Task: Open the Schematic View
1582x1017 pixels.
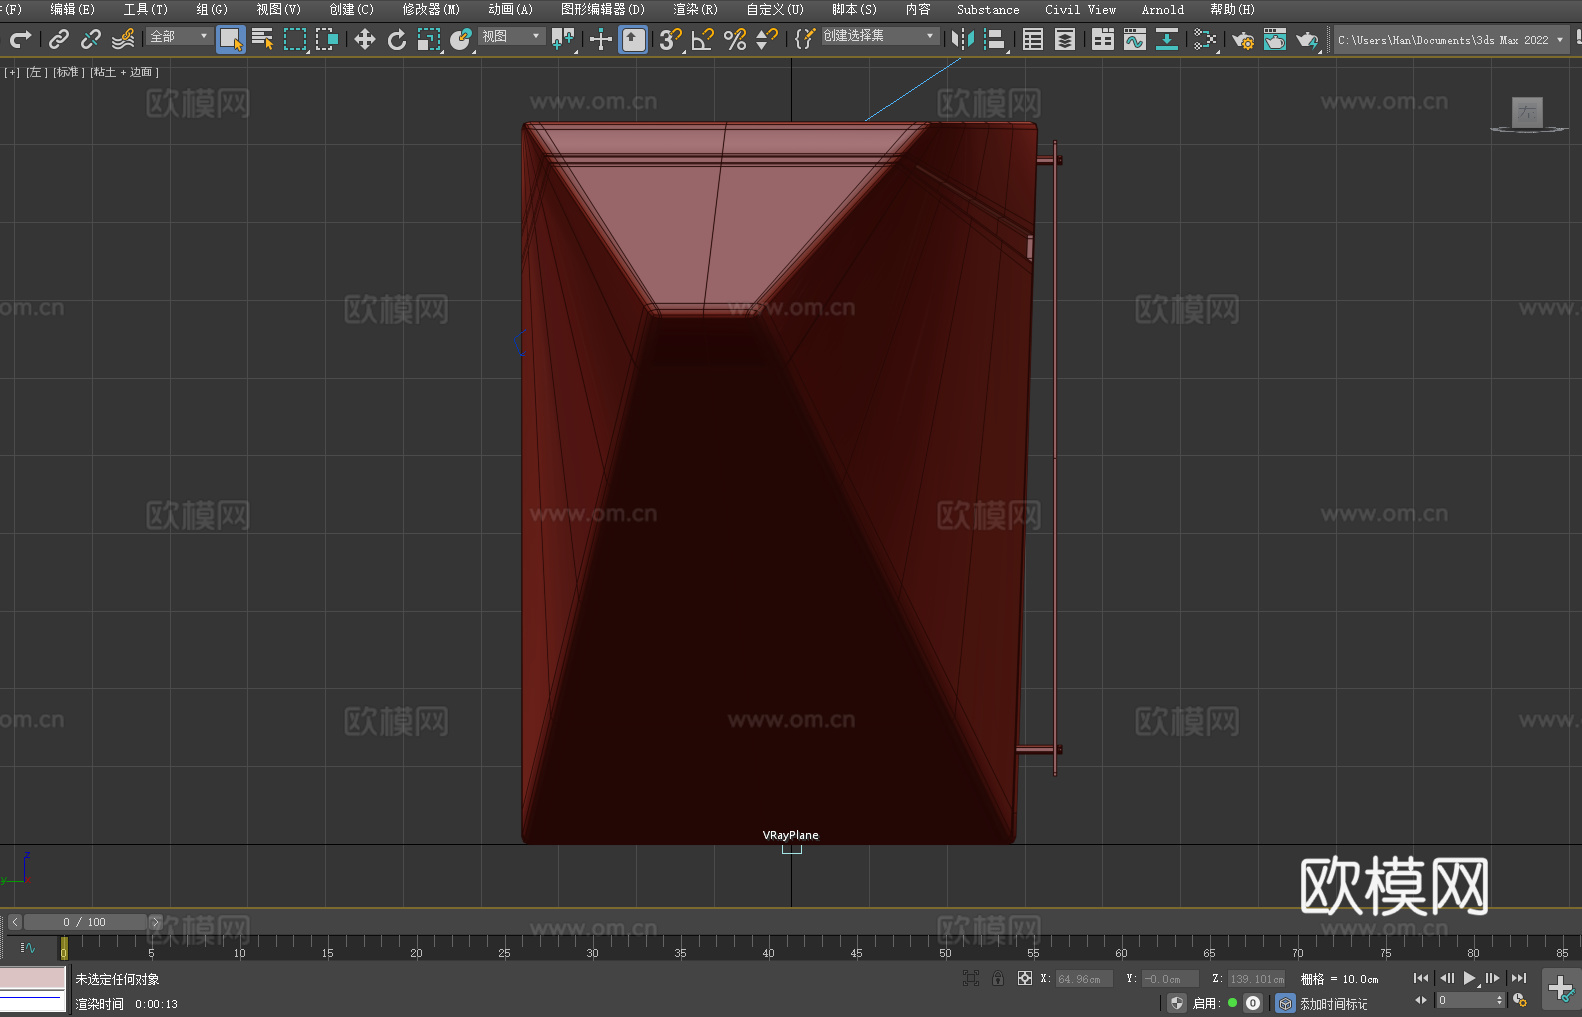Action: click(1205, 39)
